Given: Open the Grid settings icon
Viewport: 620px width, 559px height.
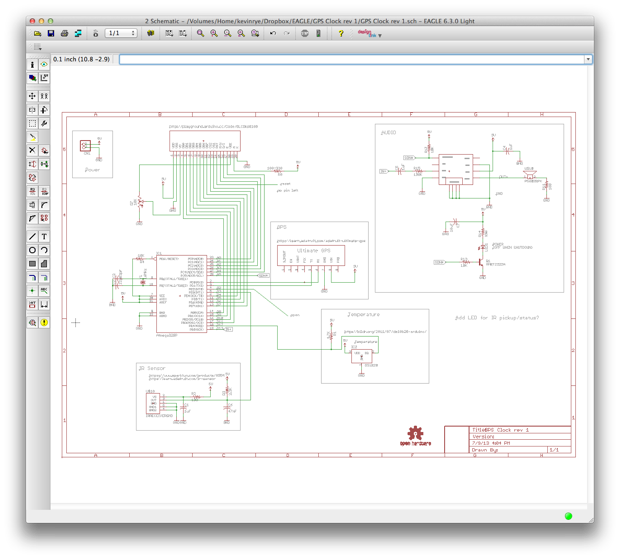Looking at the screenshot, I should click(x=38, y=47).
